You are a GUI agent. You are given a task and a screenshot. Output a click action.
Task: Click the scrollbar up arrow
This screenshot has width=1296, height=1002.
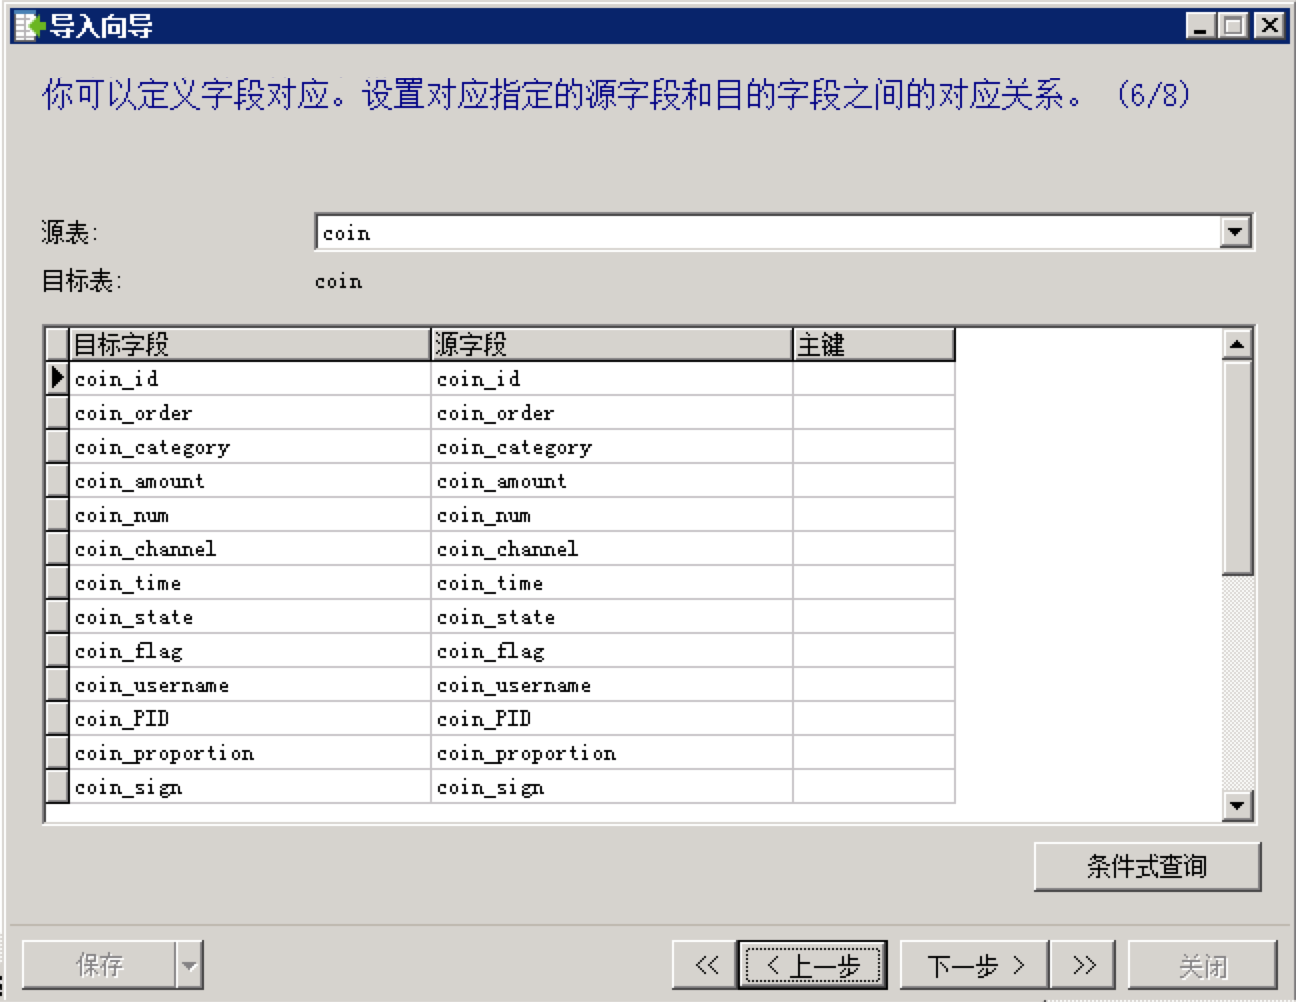pyautogui.click(x=1237, y=344)
